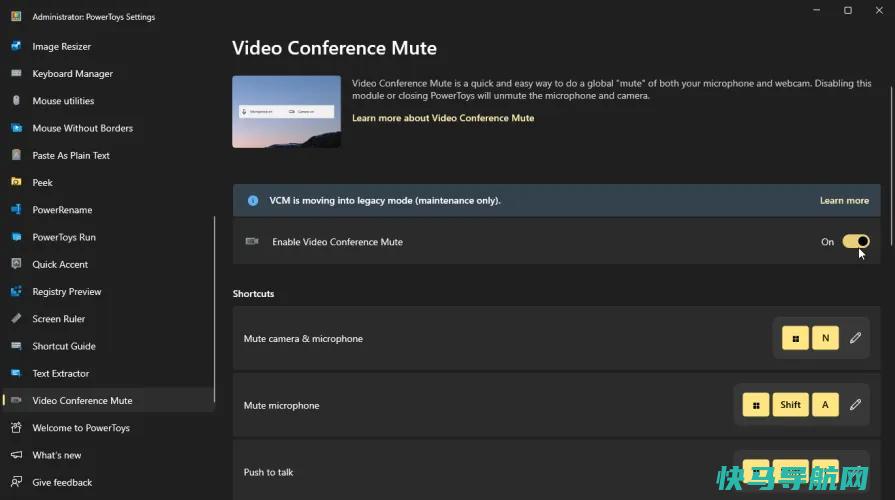
Task: Edit the Mute camera & microphone shortcut
Action: (855, 338)
